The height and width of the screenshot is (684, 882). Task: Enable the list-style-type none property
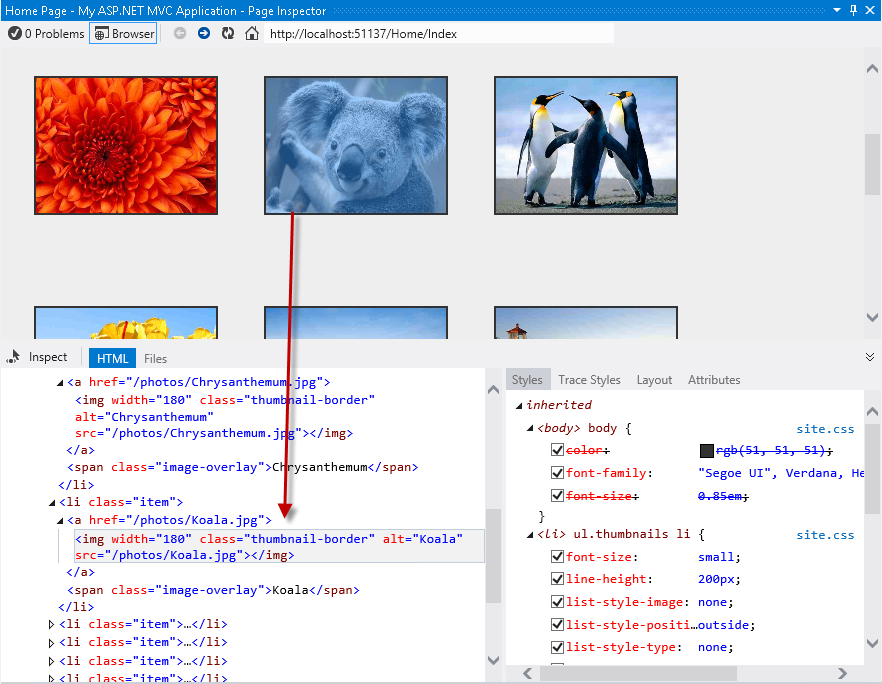click(558, 647)
